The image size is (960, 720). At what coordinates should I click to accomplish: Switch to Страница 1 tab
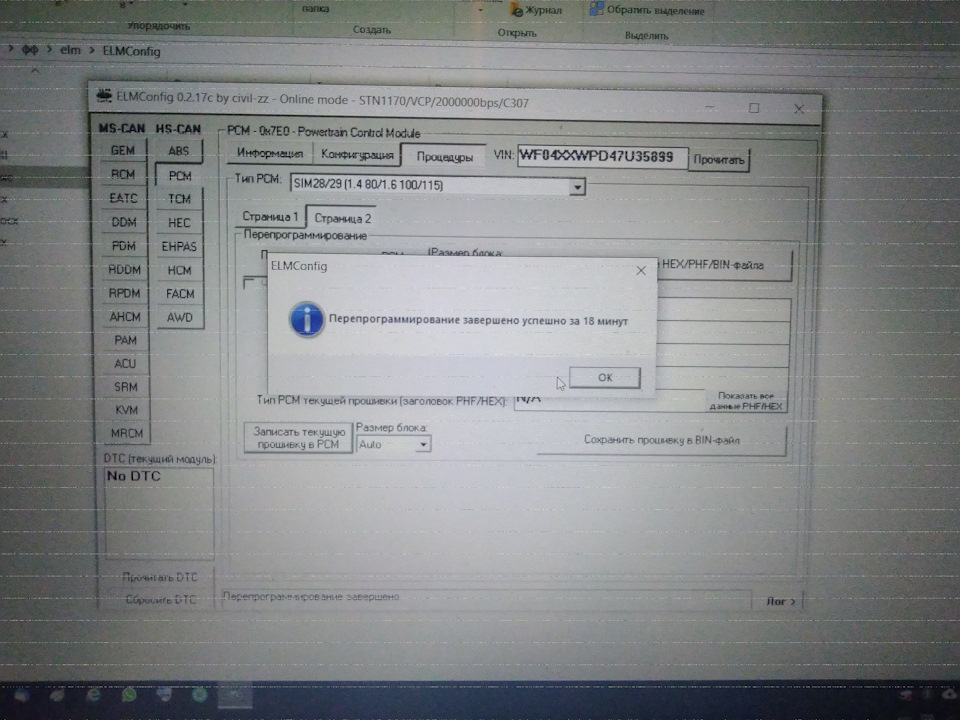[x=270, y=217]
